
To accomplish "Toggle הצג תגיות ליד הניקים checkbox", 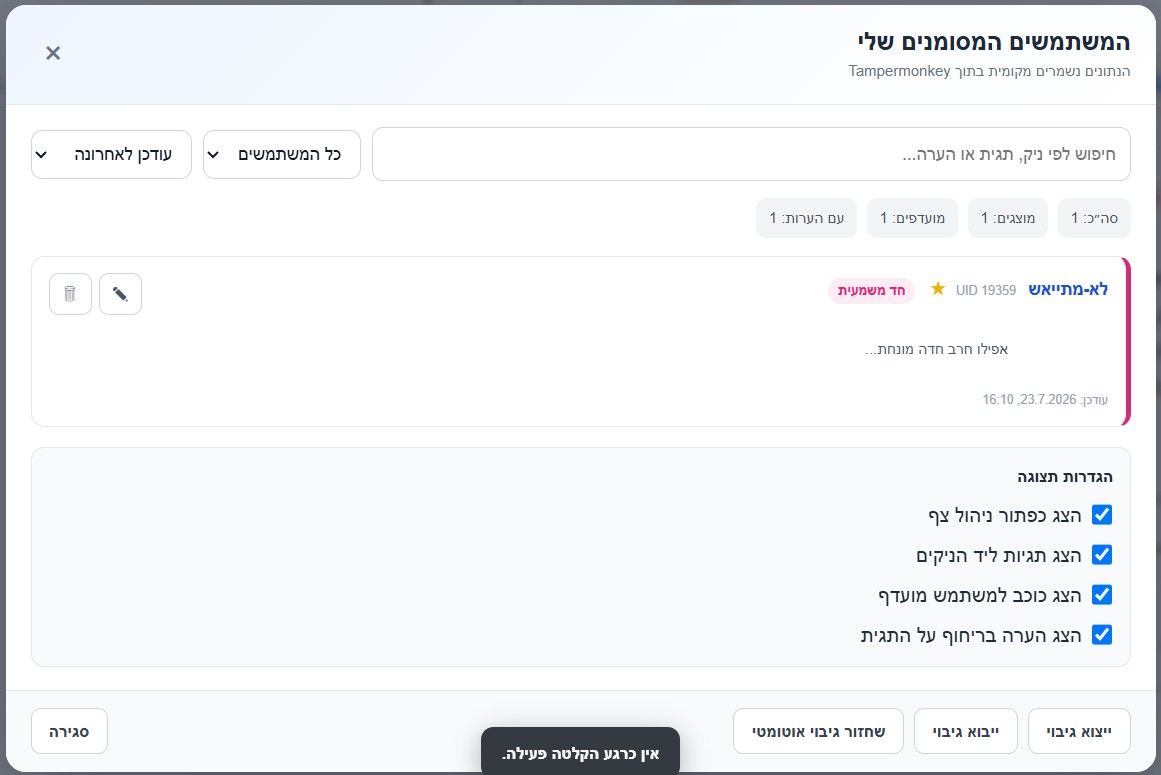I will [1102, 554].
